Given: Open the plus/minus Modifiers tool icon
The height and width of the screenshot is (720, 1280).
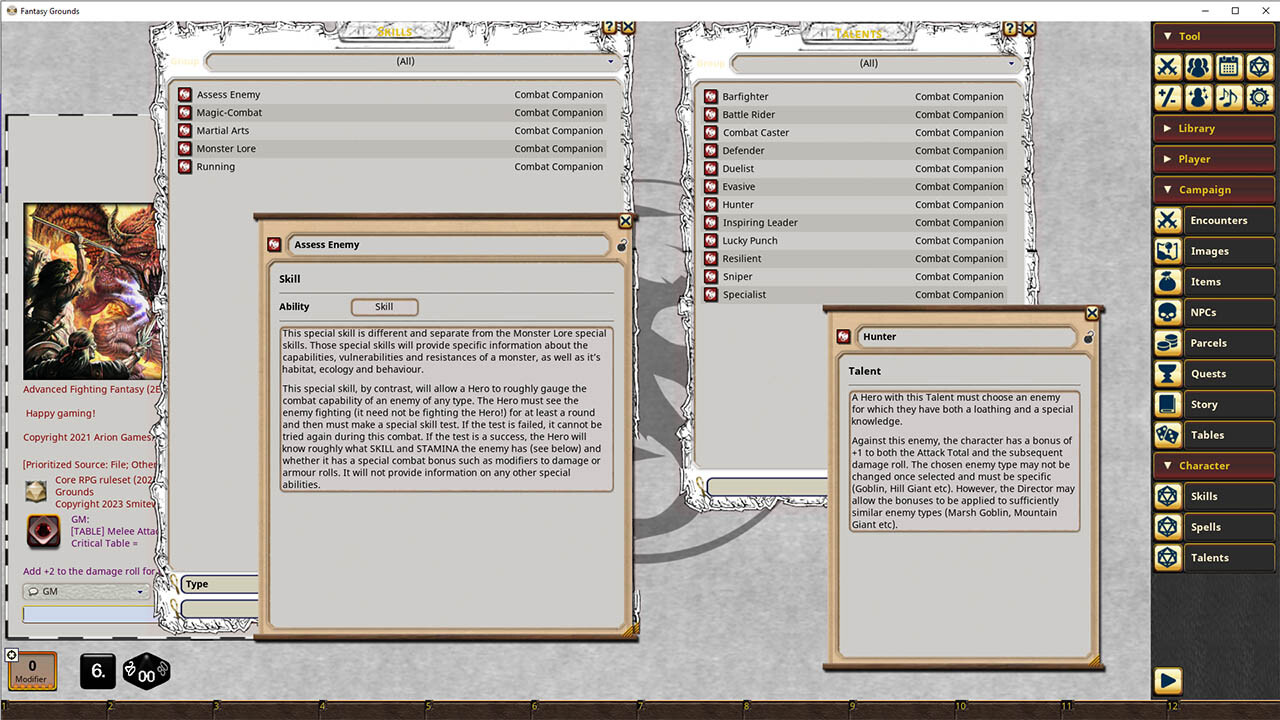Looking at the screenshot, I should click(x=1166, y=97).
